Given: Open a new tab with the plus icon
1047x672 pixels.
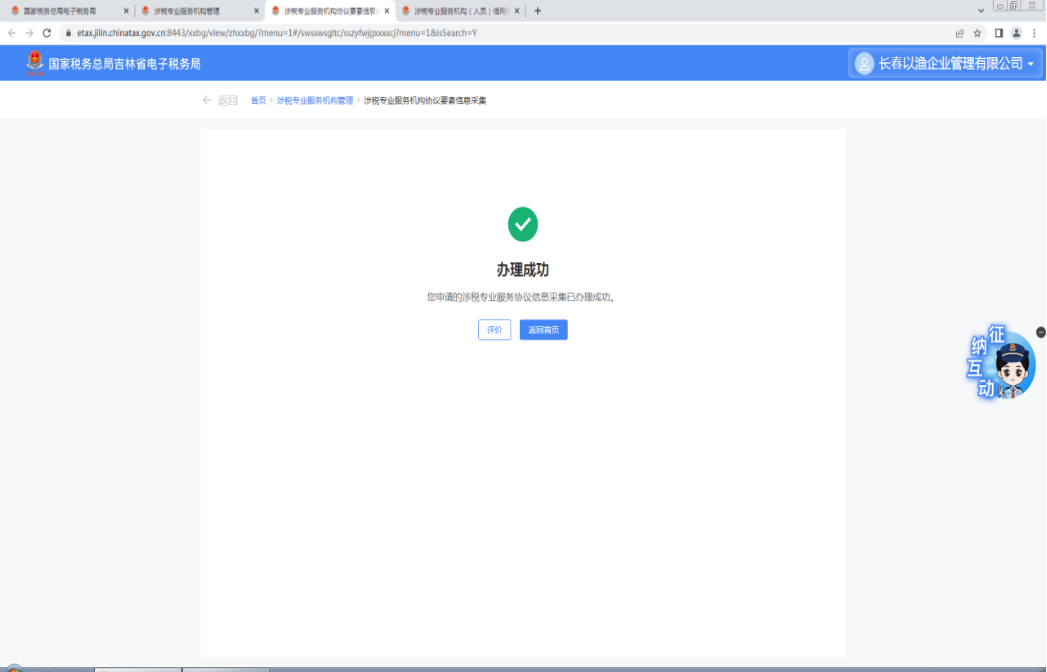Looking at the screenshot, I should tap(538, 11).
